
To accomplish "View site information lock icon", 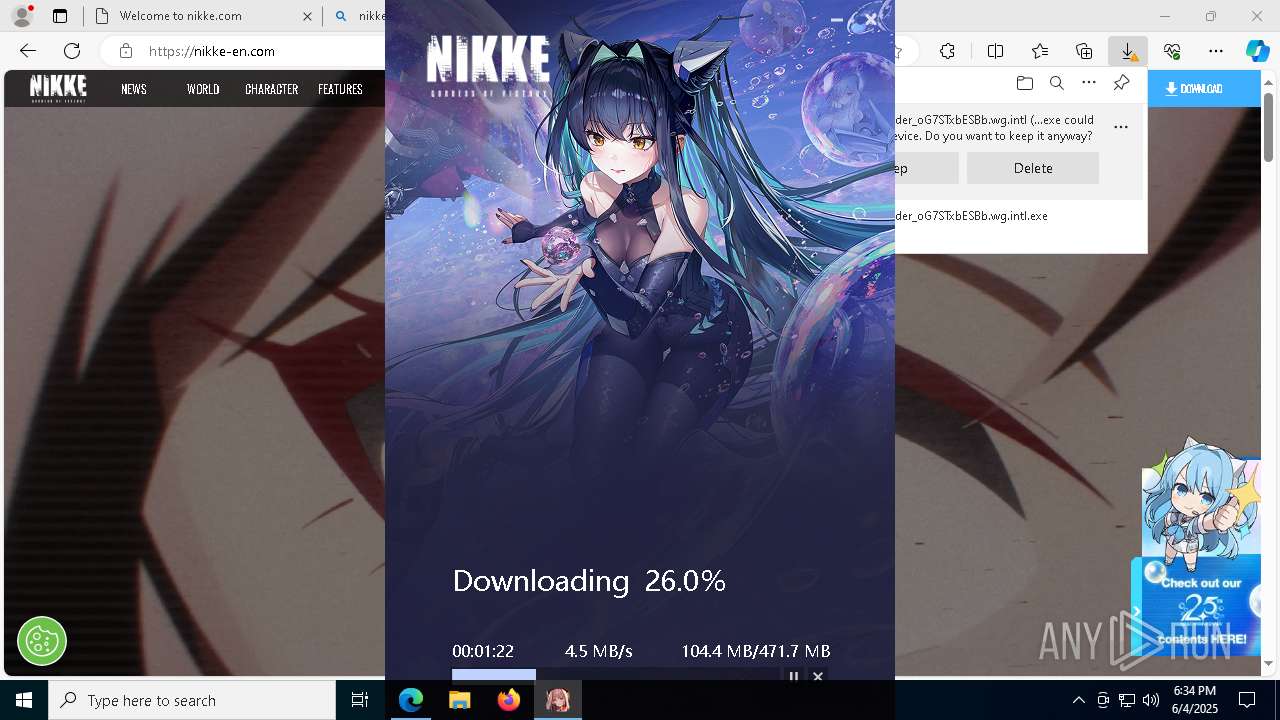I will [125, 51].
